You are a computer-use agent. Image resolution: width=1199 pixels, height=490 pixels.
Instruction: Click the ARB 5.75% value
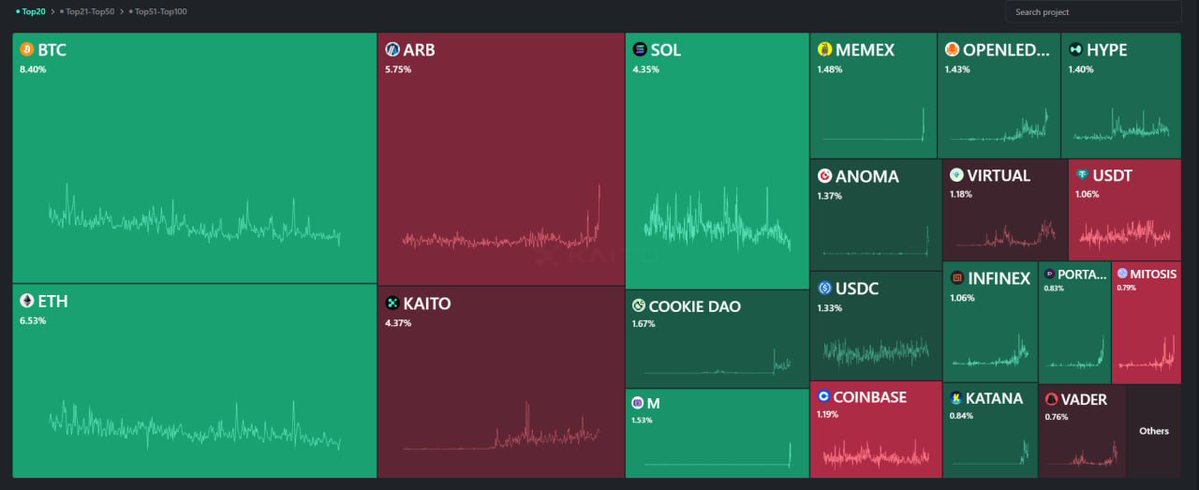(x=398, y=70)
